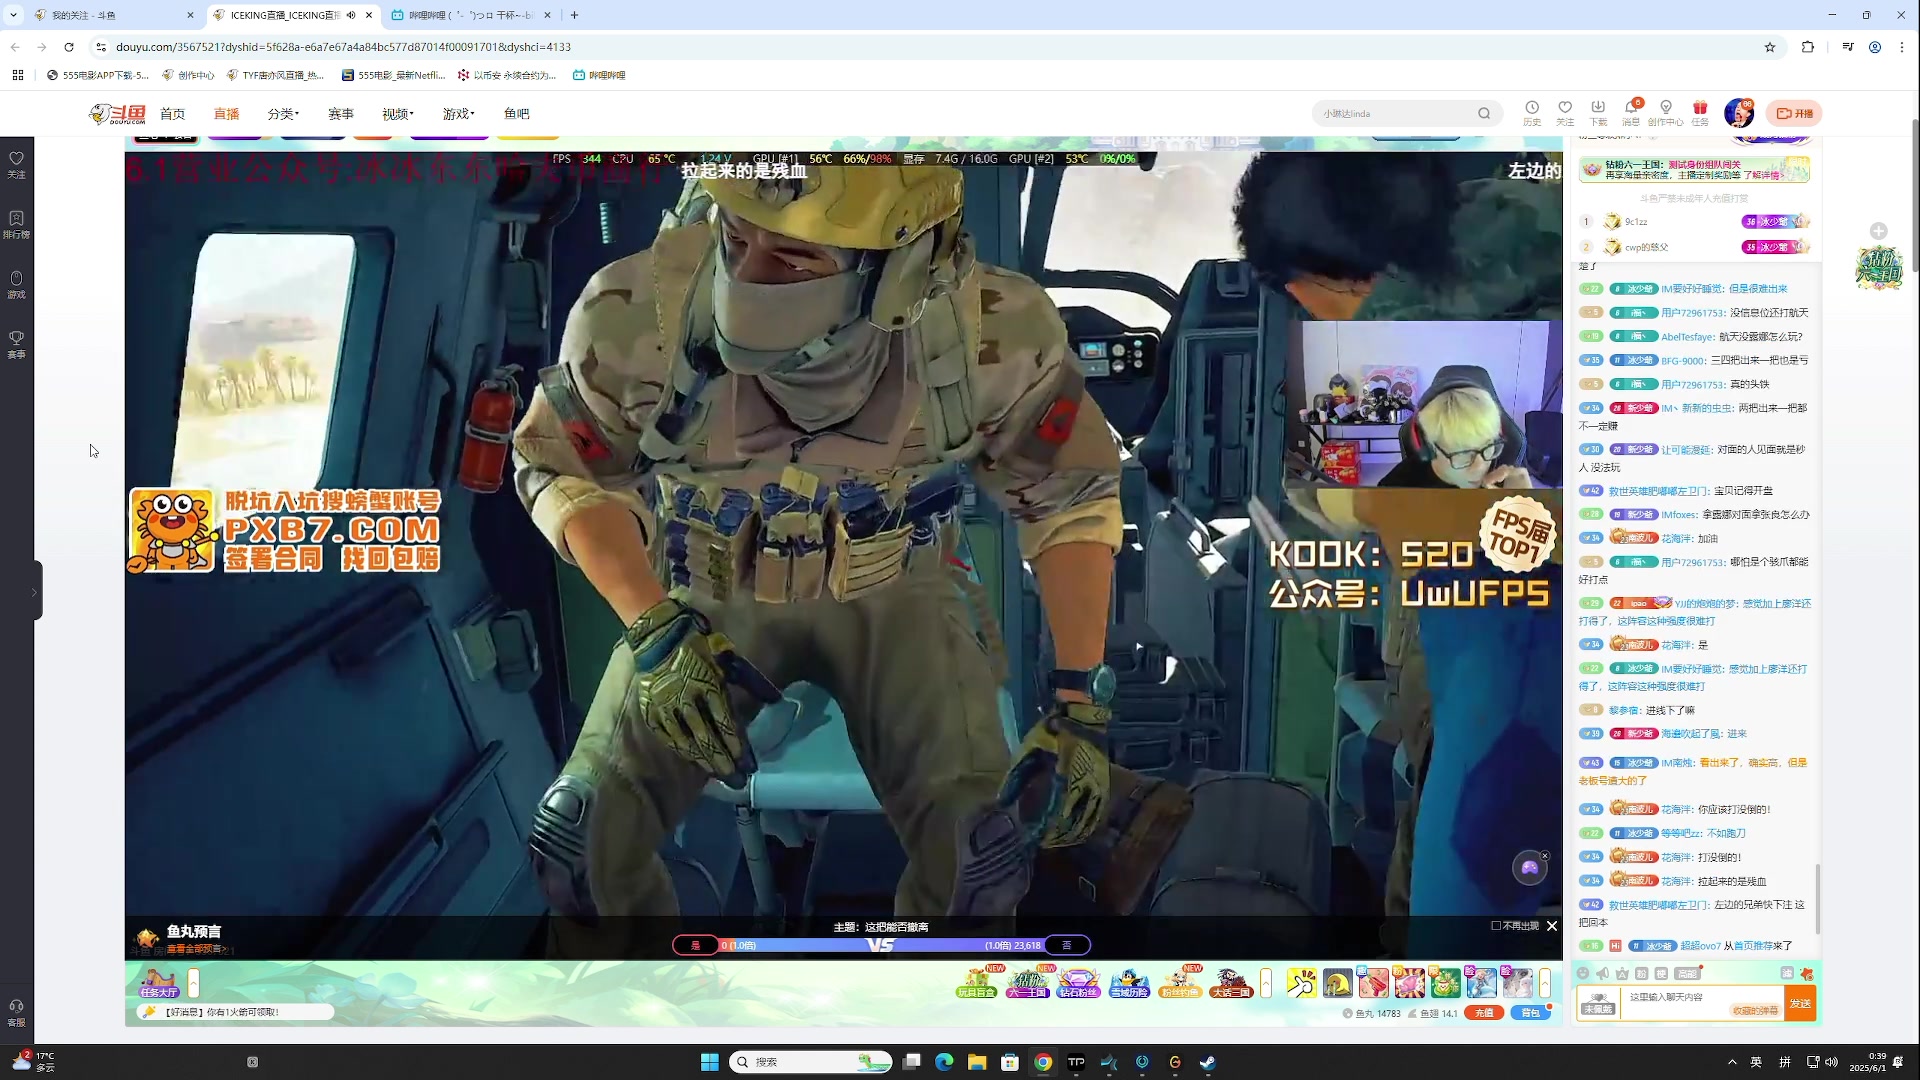
Task: Toggle the 高能 chat option
Action: (x=1687, y=973)
